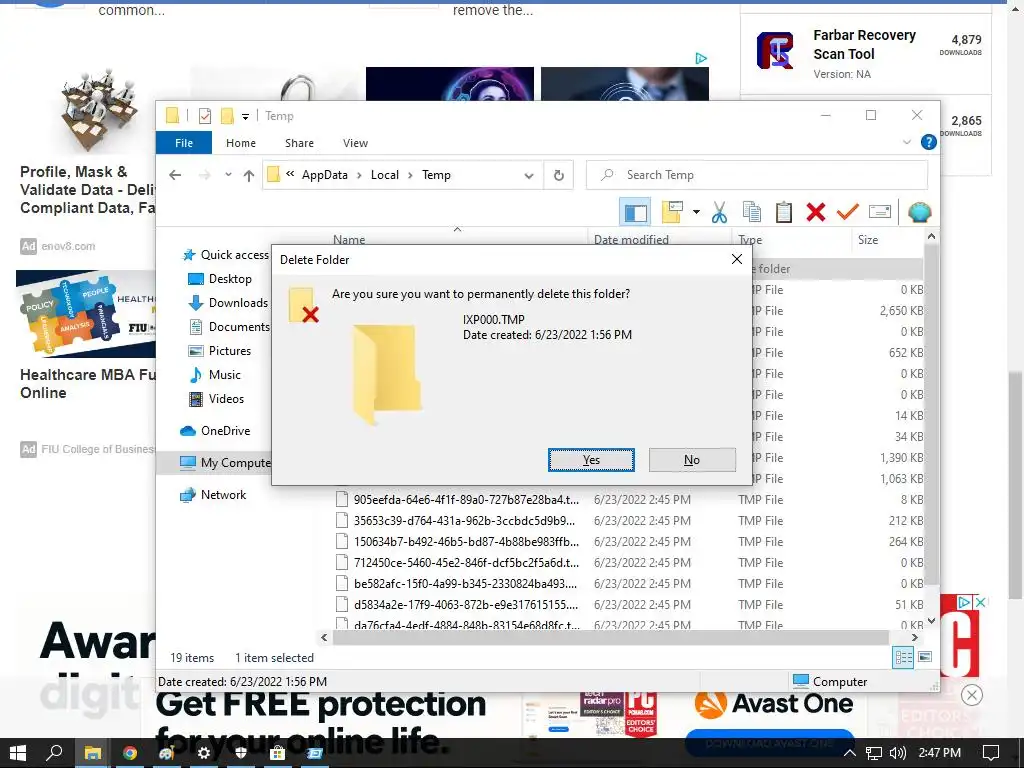Click the Up one level arrow

[x=248, y=175]
